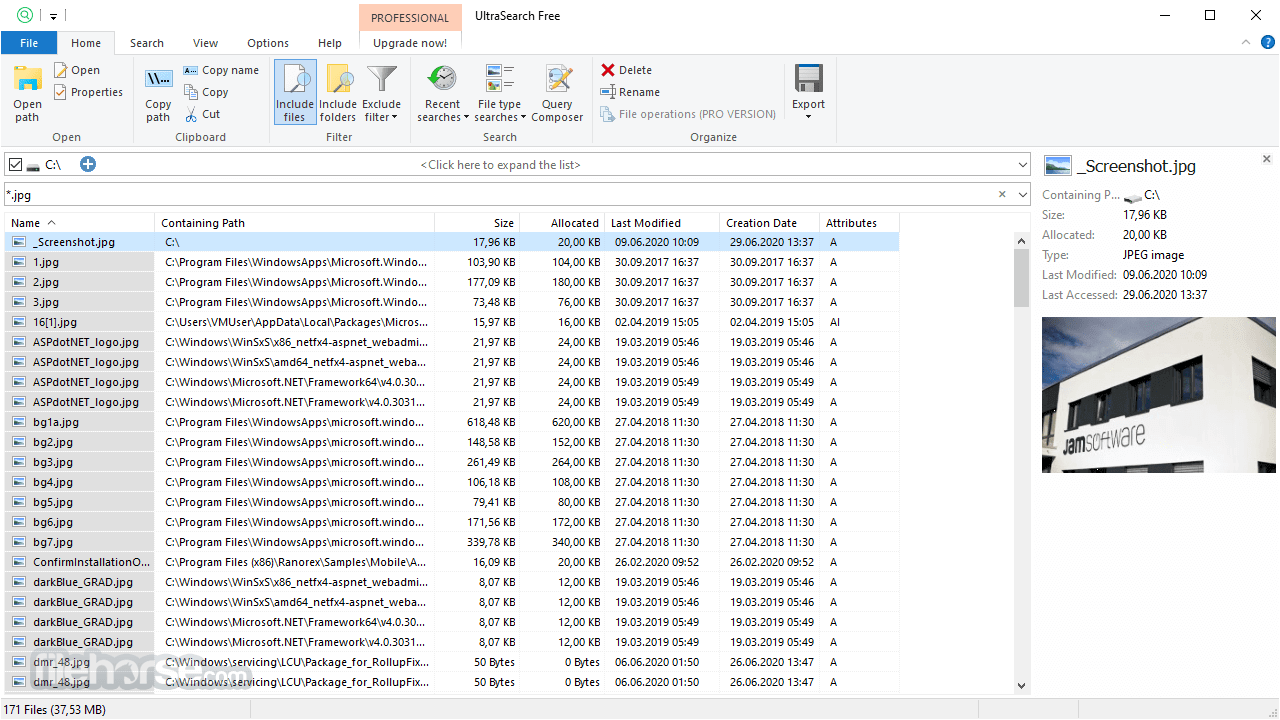
Task: Click the Properties icon in ribbon
Action: (x=61, y=92)
